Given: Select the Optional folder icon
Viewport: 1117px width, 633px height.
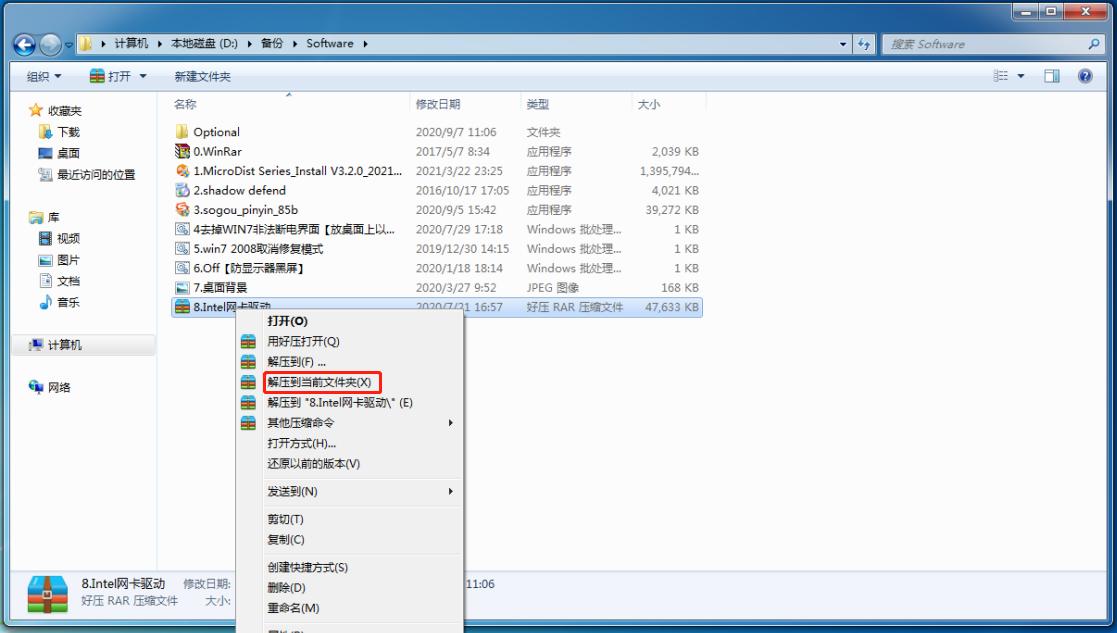Looking at the screenshot, I should (182, 132).
